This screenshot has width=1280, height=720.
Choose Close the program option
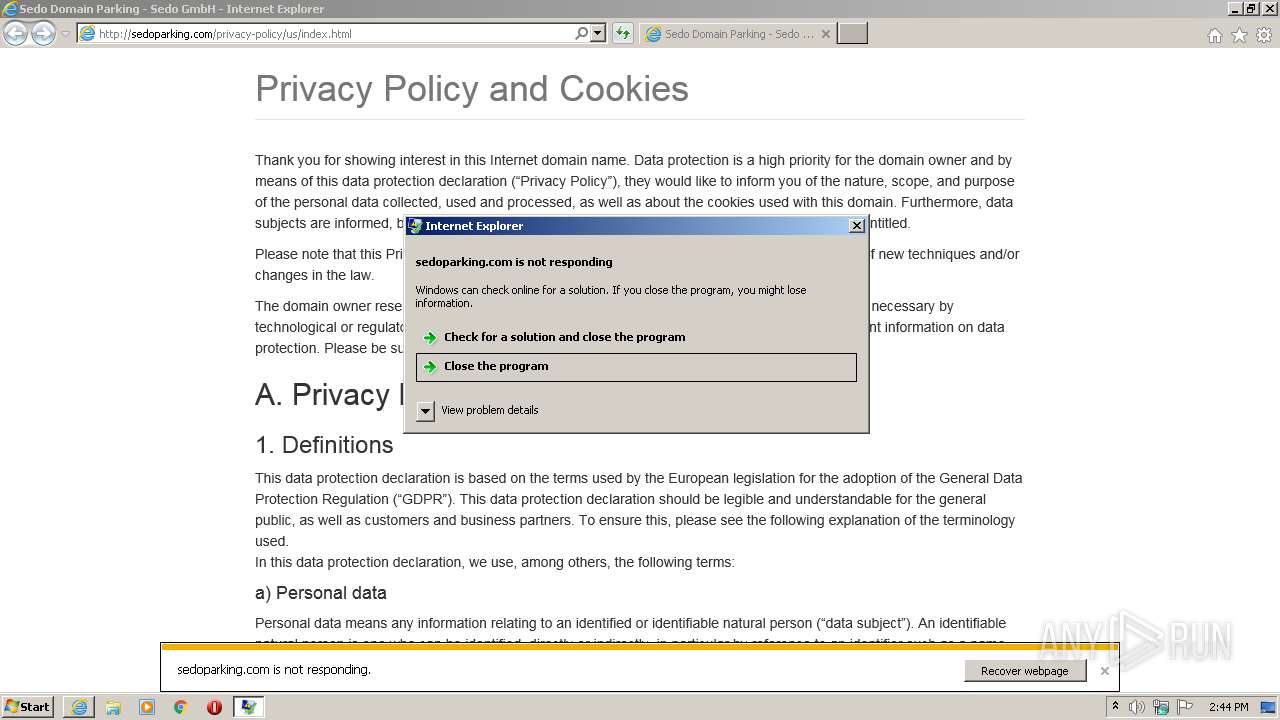(636, 367)
